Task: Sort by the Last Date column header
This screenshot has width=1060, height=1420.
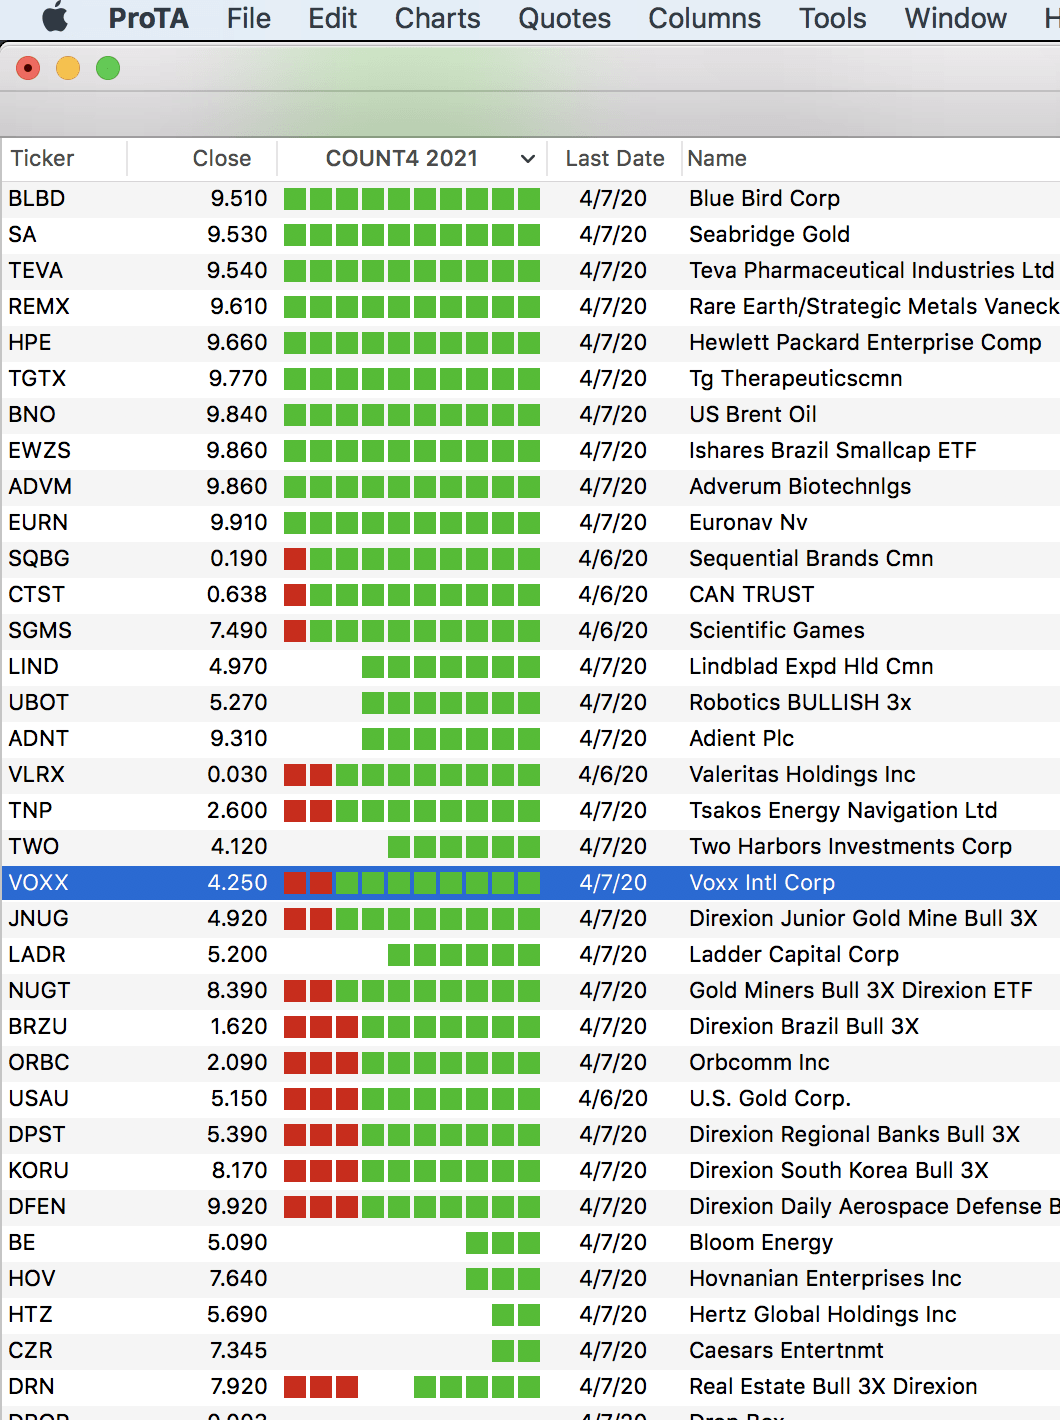Action: (x=614, y=159)
